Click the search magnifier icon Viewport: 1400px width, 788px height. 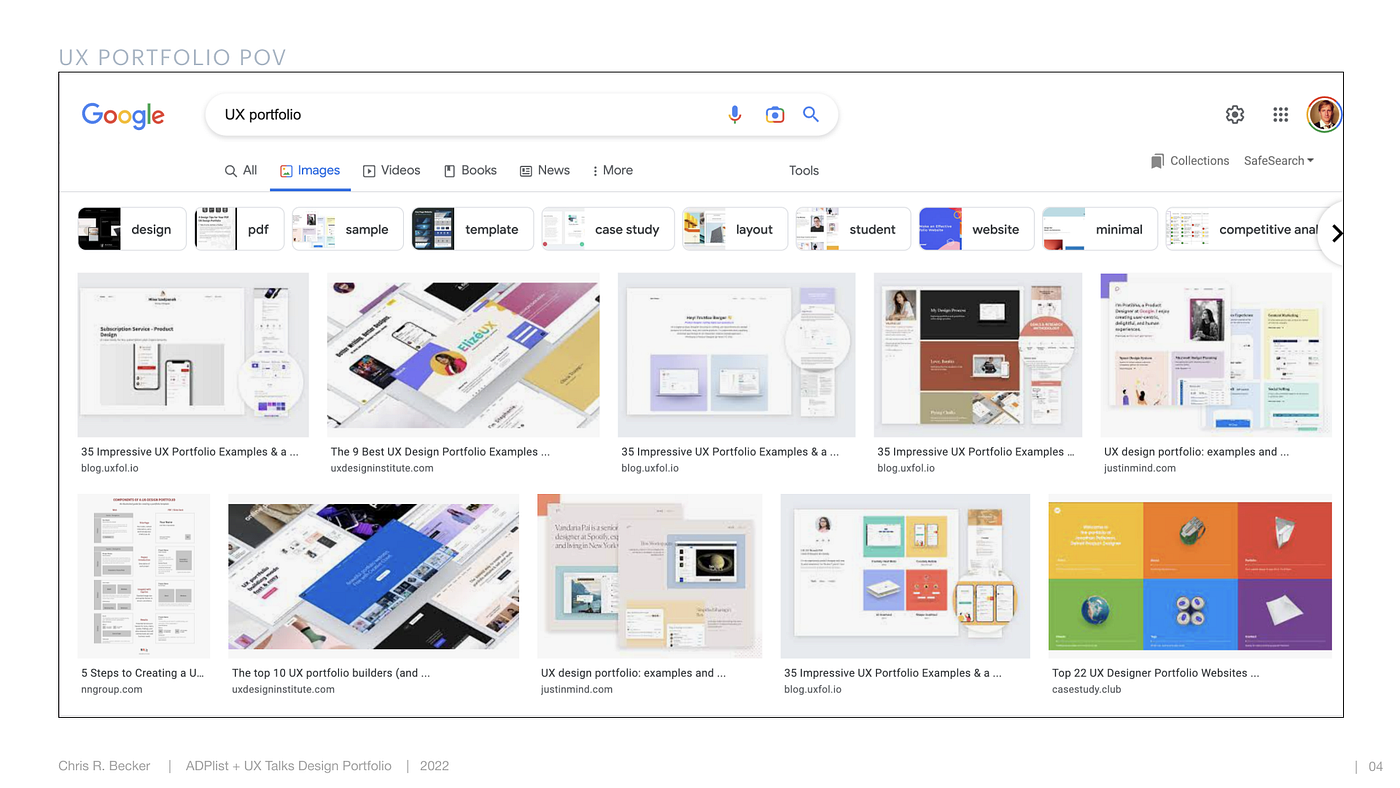810,114
